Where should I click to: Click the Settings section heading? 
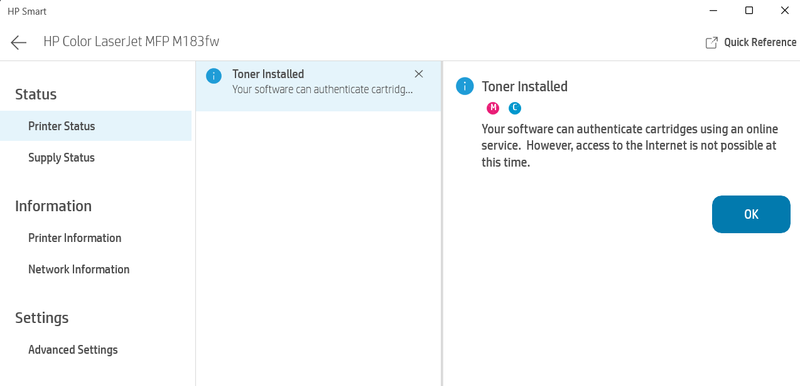point(41,318)
